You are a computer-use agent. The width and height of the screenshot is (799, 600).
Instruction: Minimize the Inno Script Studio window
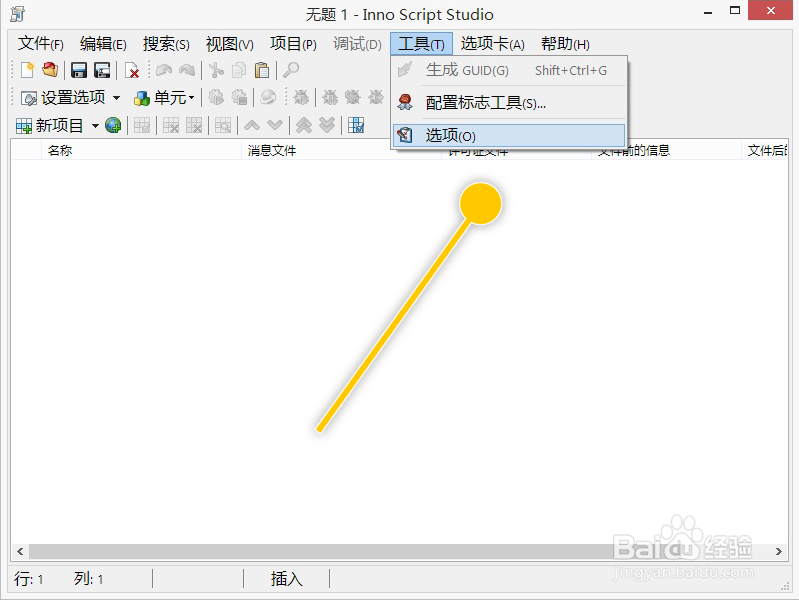coord(708,11)
